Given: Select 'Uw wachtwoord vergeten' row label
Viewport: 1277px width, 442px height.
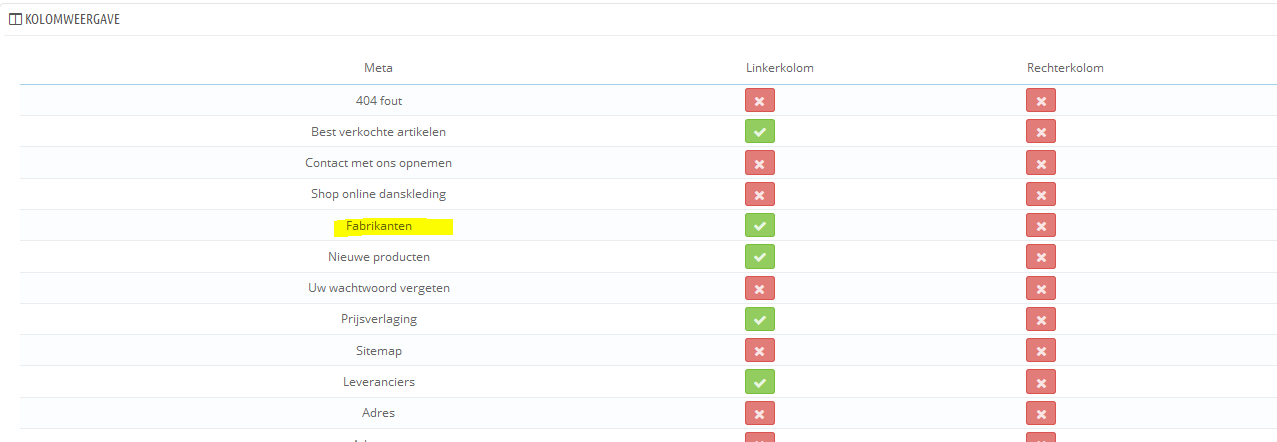Looking at the screenshot, I should click(379, 288).
